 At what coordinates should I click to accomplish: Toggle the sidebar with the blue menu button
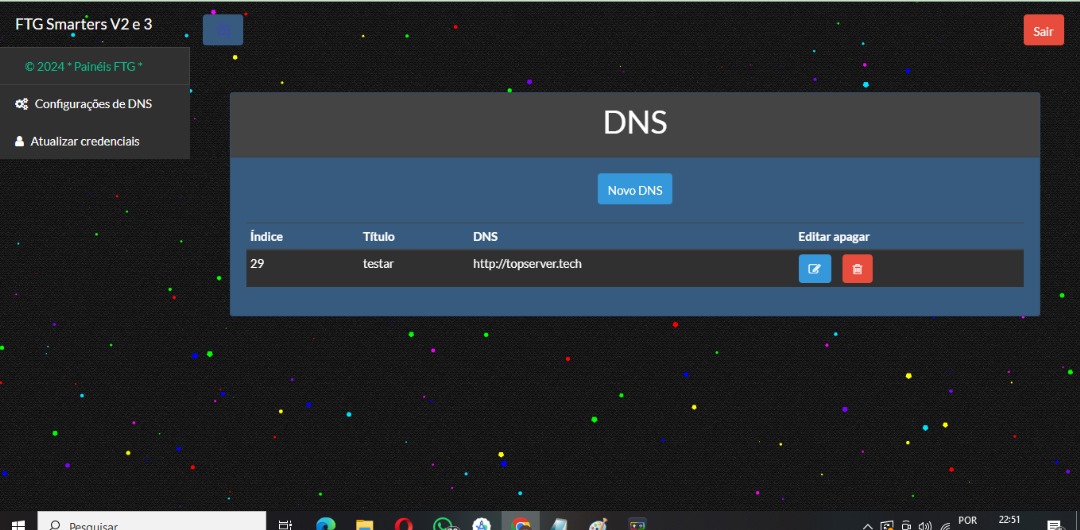222,31
